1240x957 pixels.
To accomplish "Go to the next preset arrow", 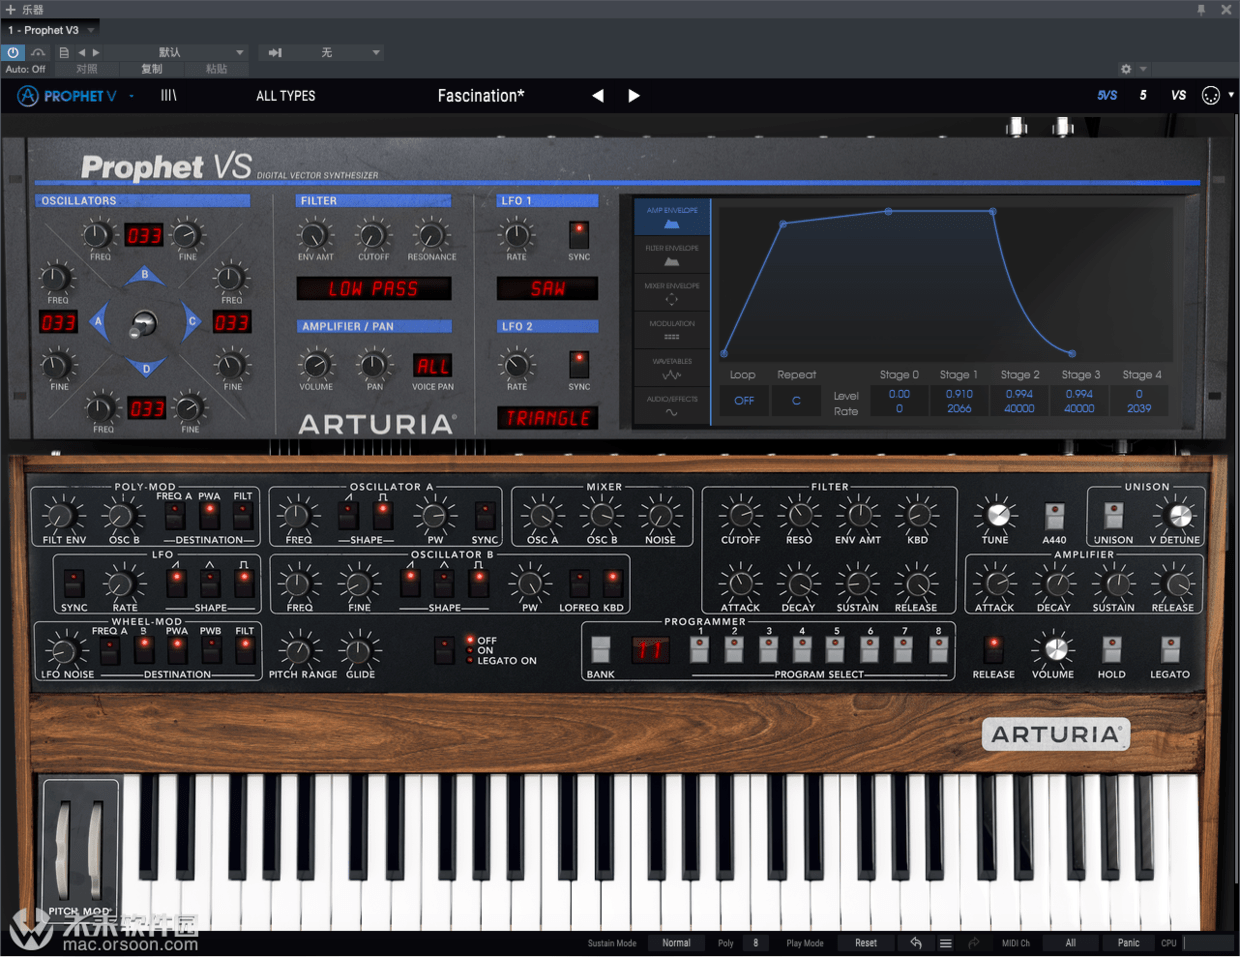I will pos(634,96).
